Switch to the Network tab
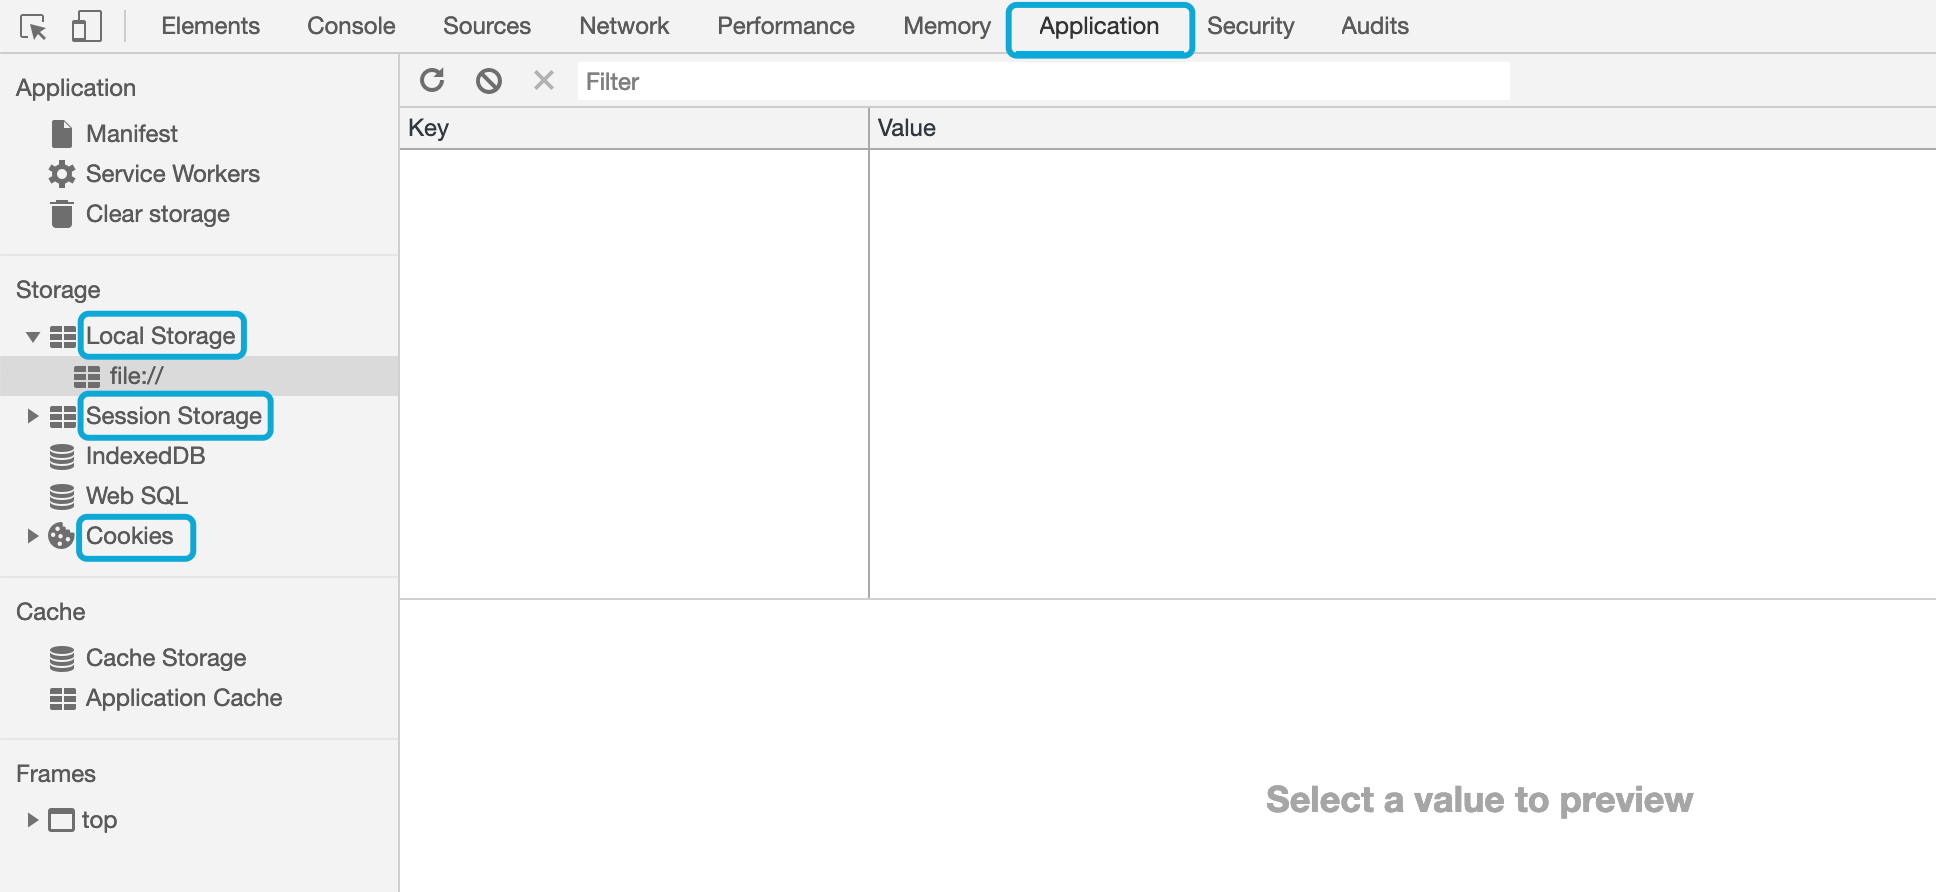This screenshot has height=892, width=1936. [624, 26]
